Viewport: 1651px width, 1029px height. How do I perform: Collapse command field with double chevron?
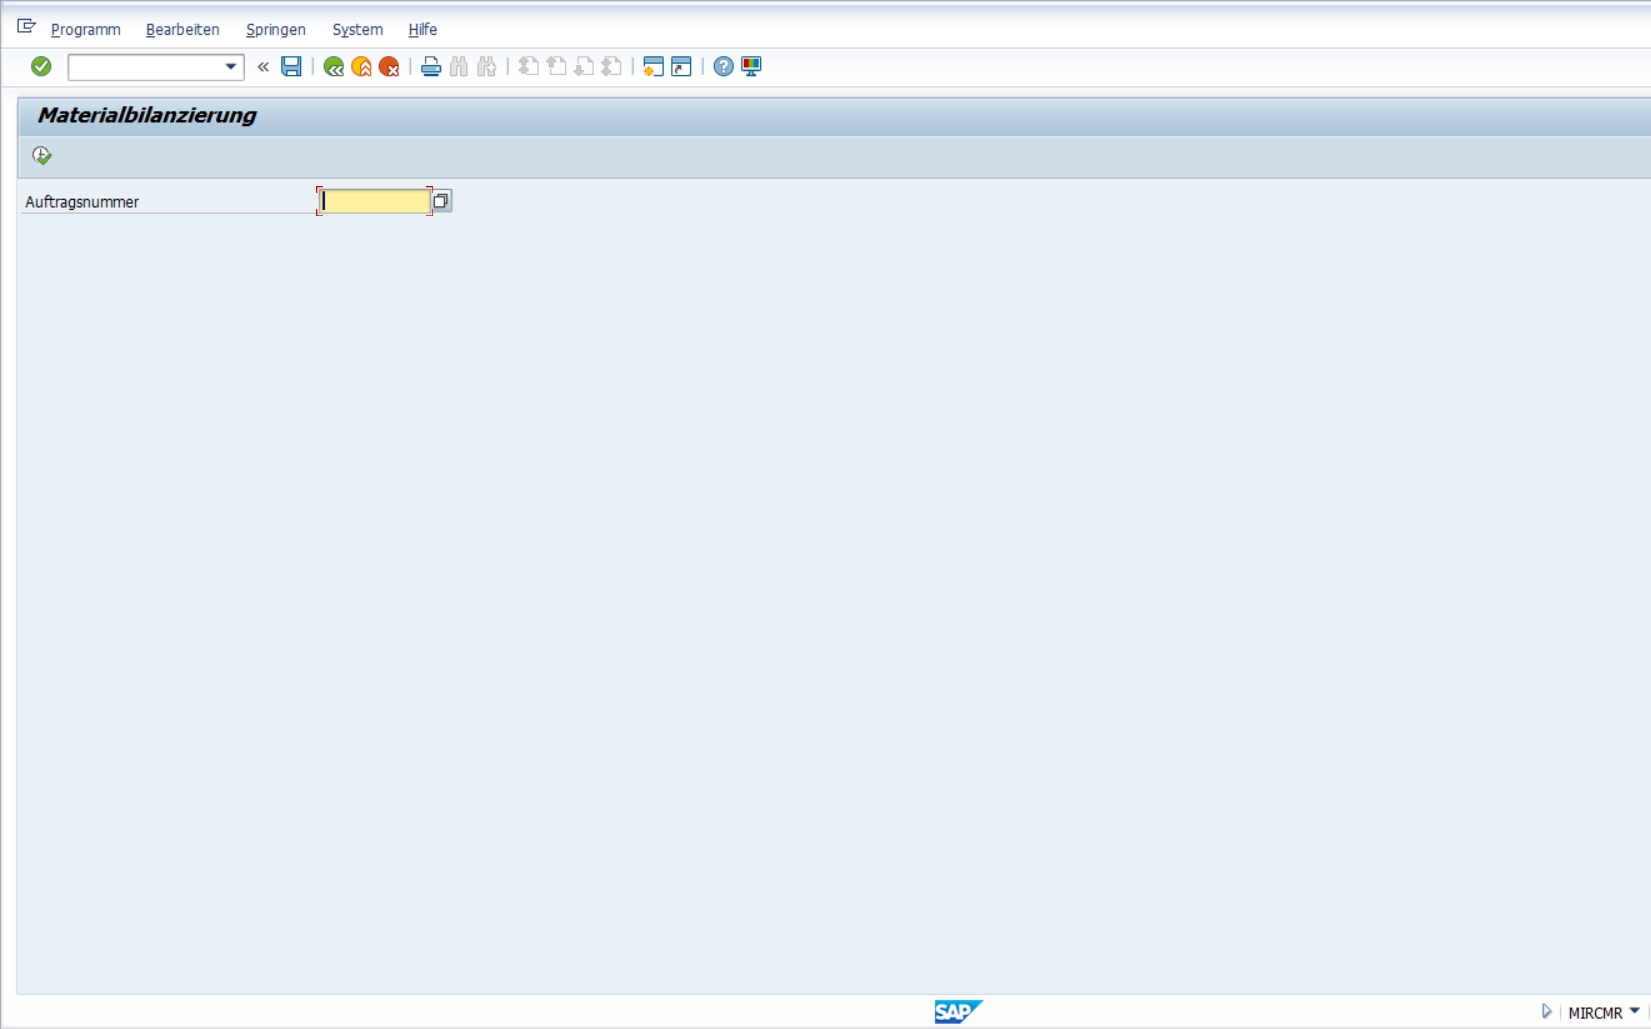[x=263, y=67]
